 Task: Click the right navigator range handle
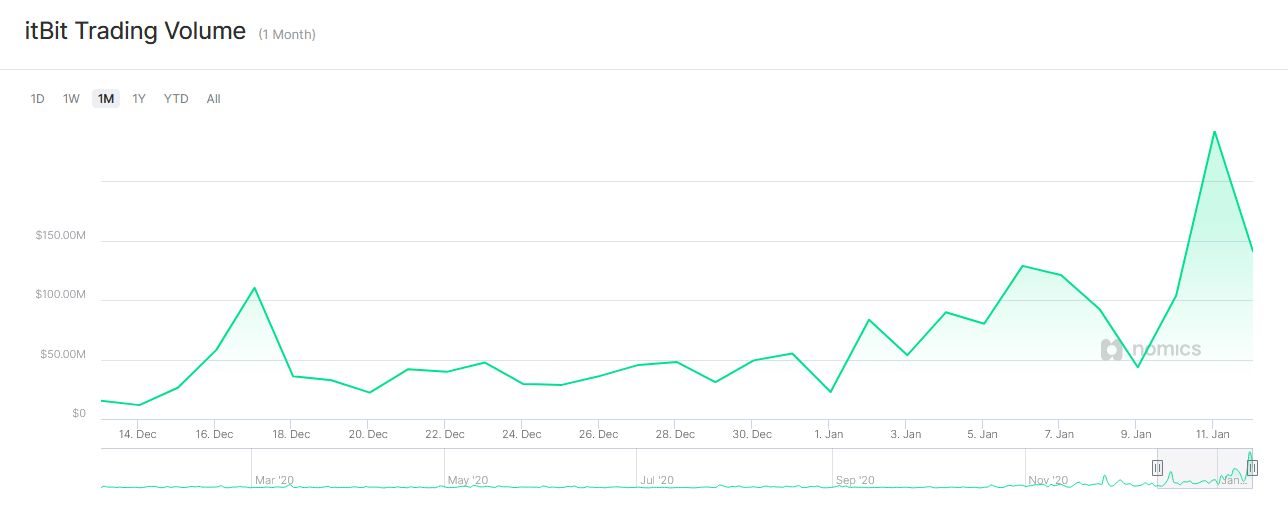1252,468
